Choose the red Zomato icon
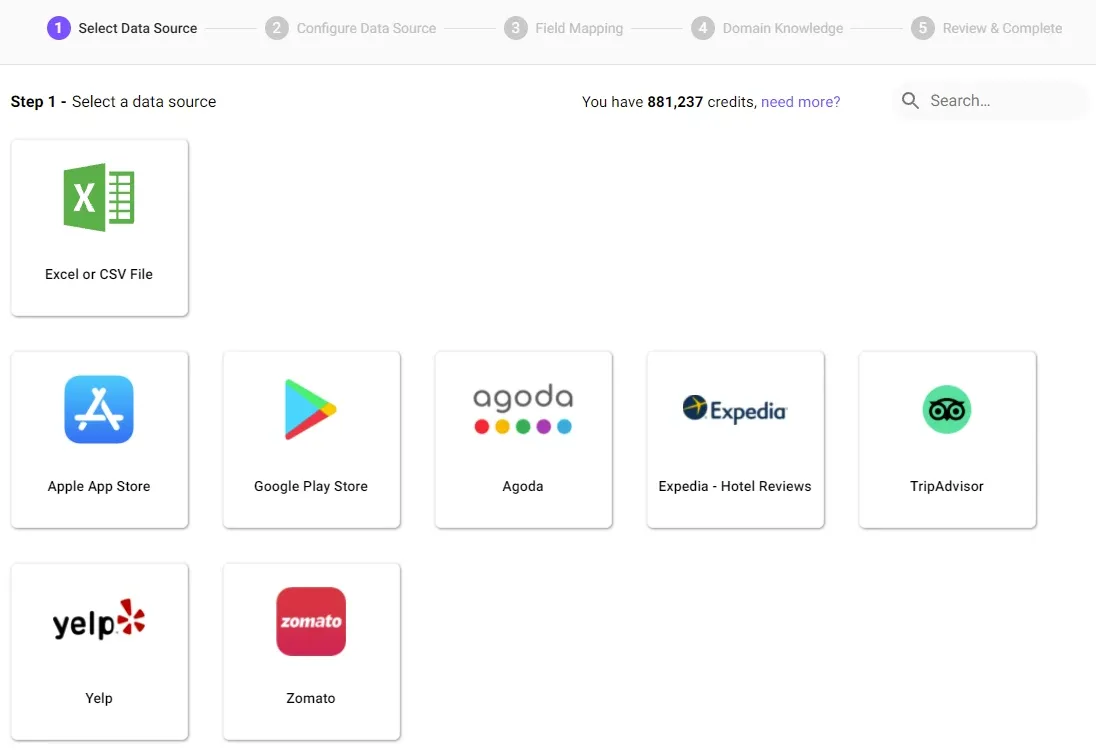The image size is (1096, 750). click(310, 621)
